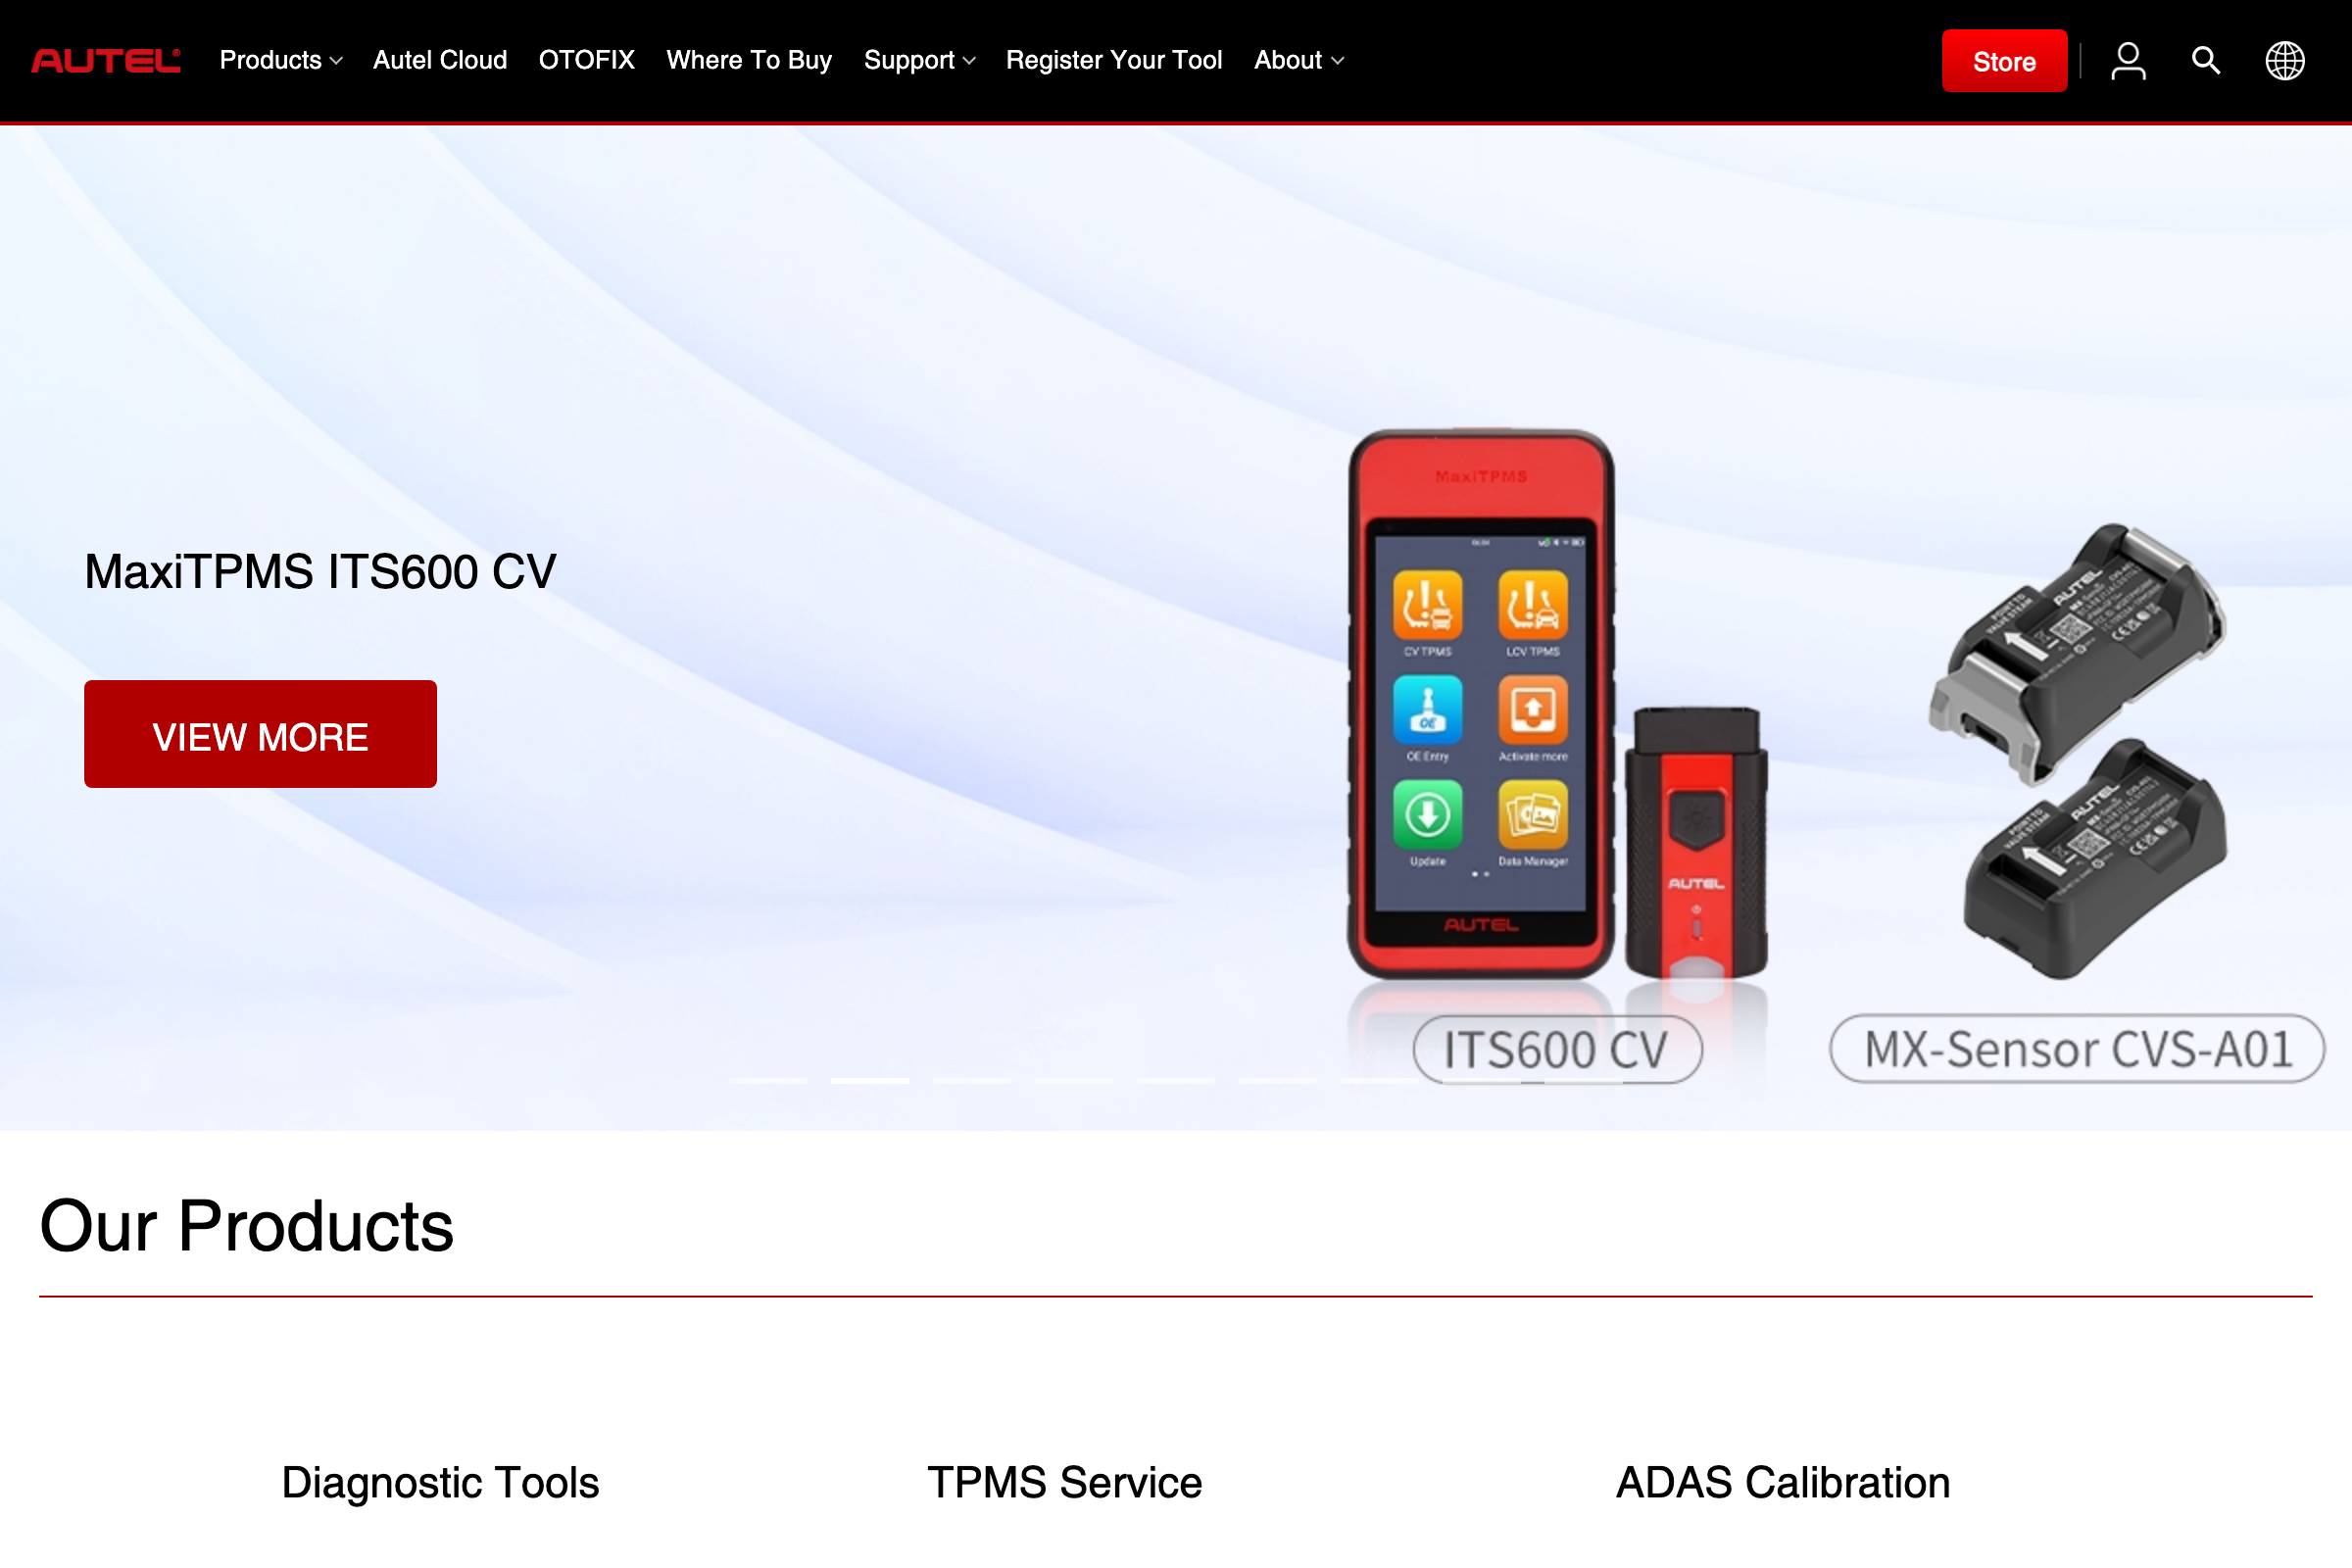Expand the About dropdown menu
The width and height of the screenshot is (2352, 1568).
coord(1299,61)
